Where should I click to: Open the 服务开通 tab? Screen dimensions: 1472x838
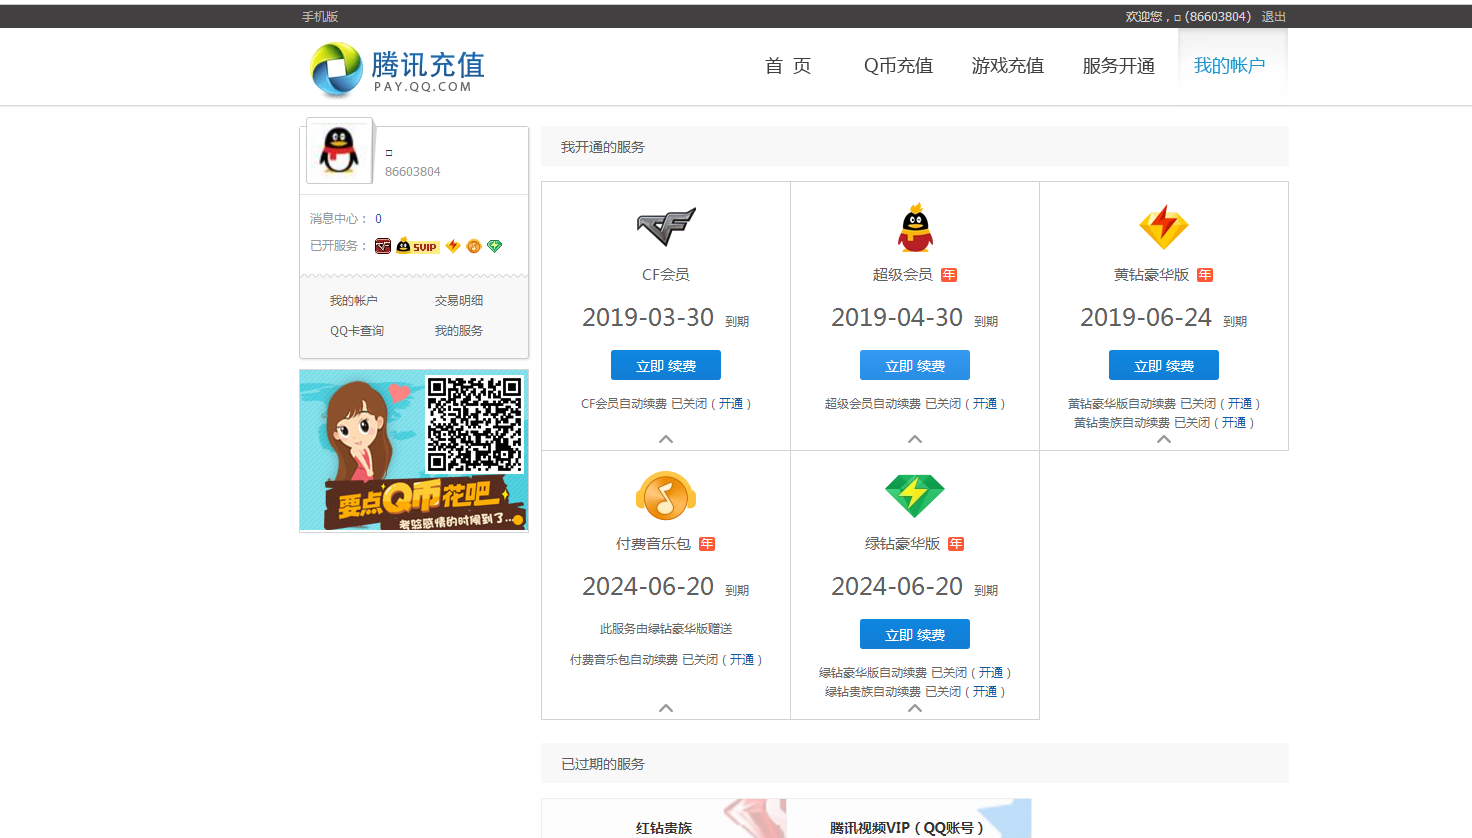click(x=1119, y=66)
